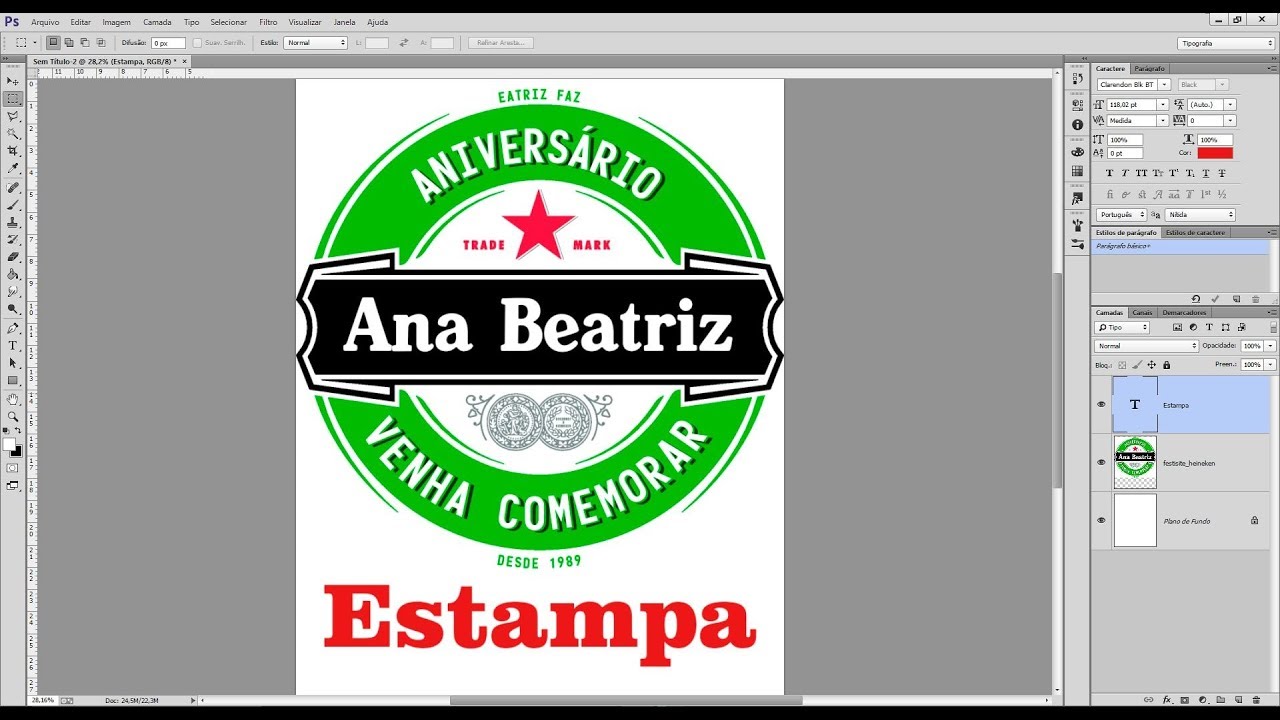Click the Refinar Aresta button
Screen dimensions: 1280x720
(x=501, y=43)
